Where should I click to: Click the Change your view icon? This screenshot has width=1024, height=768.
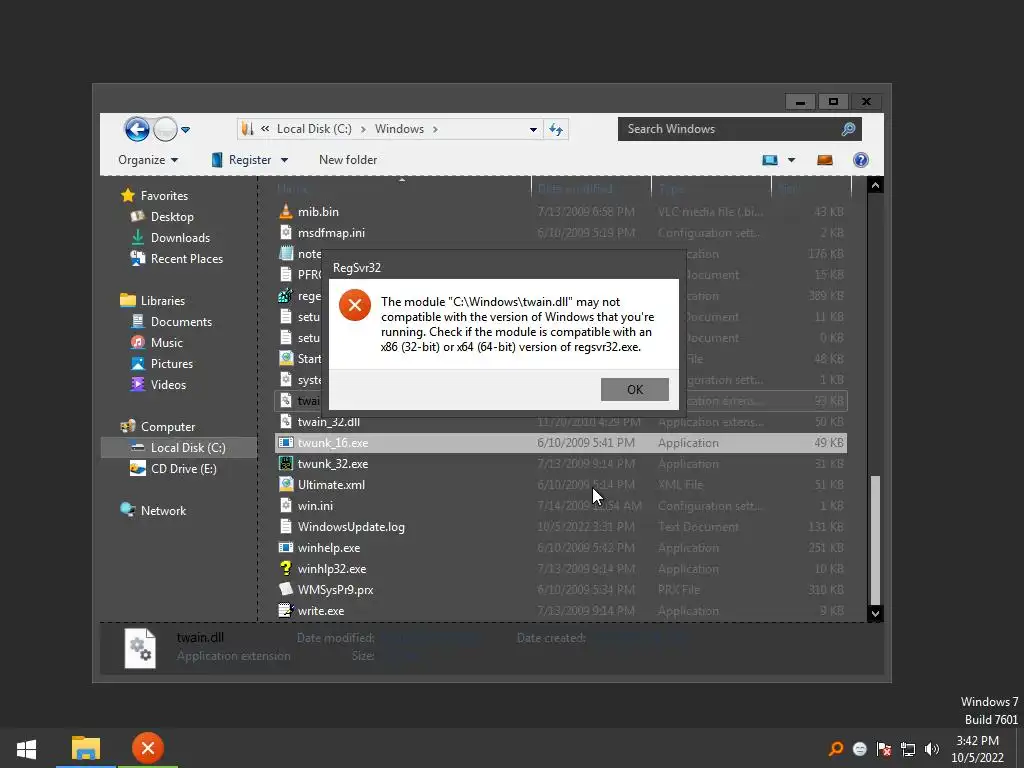[x=770, y=160]
